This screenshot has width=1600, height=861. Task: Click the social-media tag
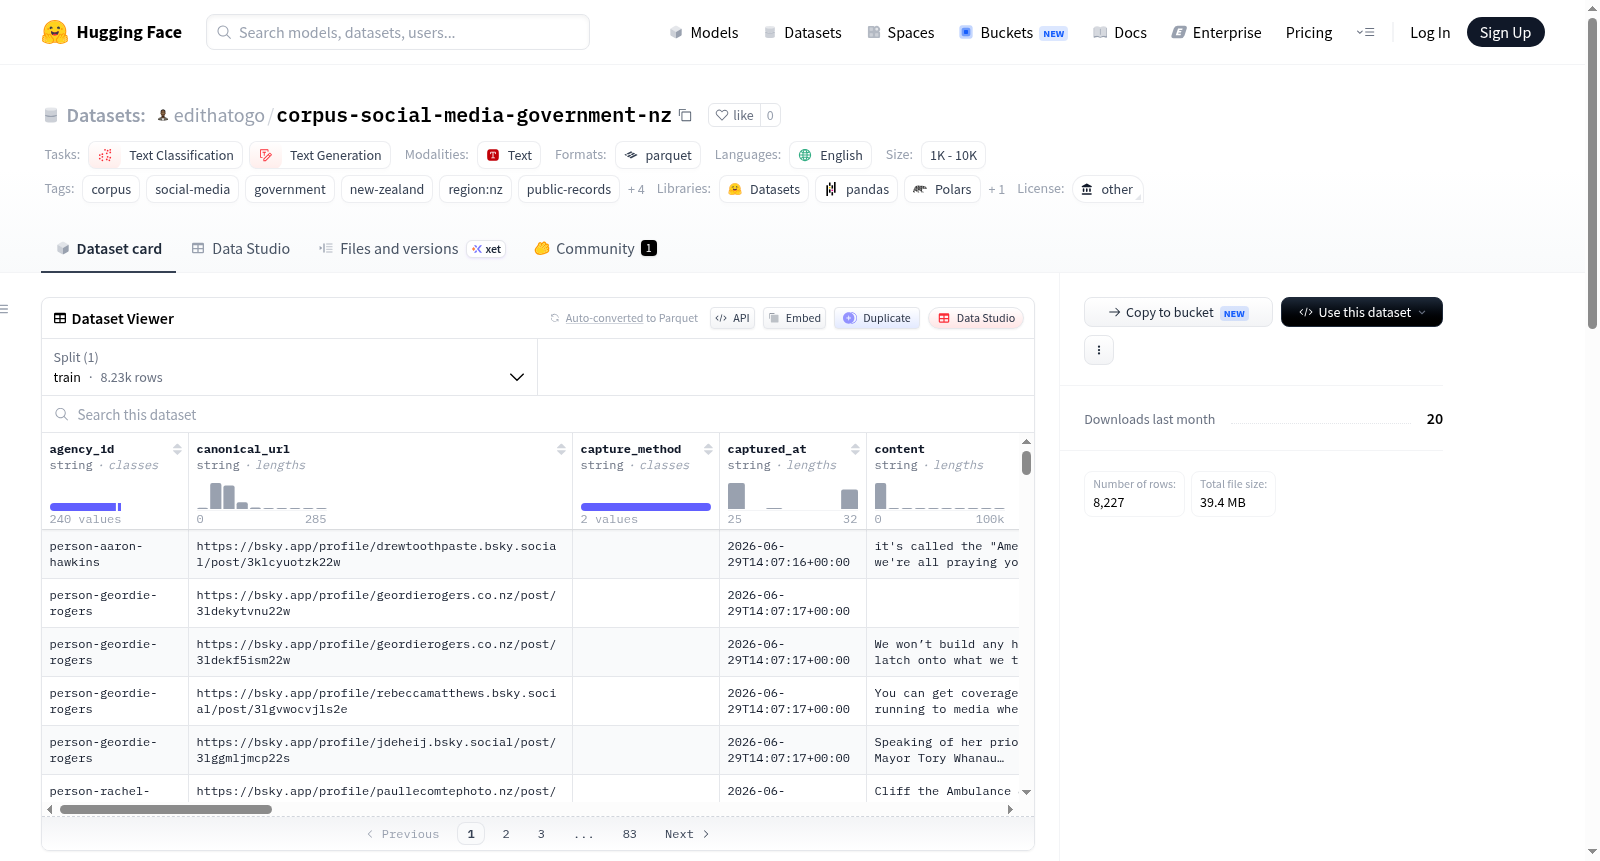point(192,189)
